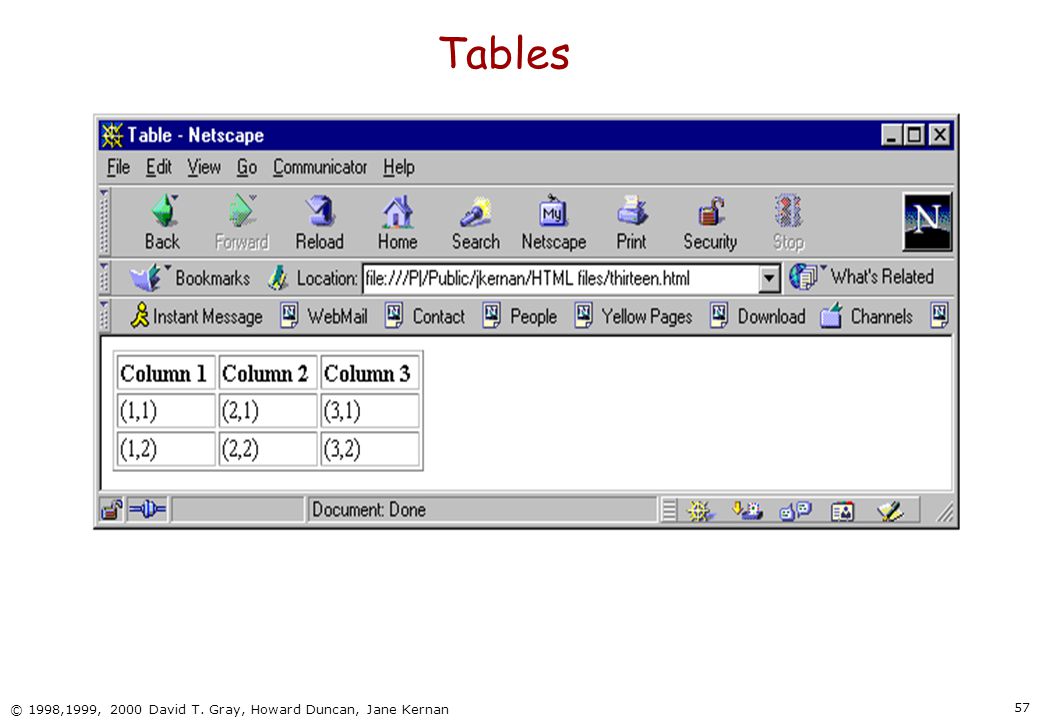Print the page using Print icon
Screen dimensions: 1040x720
tap(631, 211)
